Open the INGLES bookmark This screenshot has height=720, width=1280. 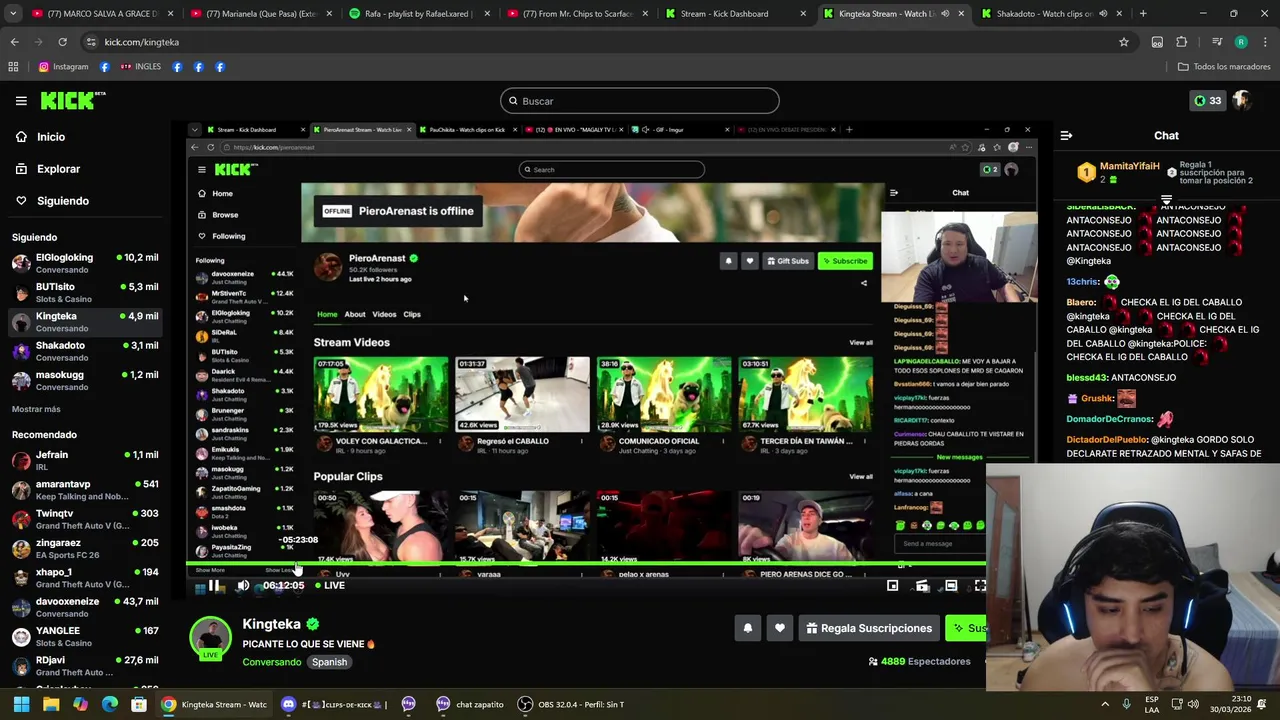140,67
